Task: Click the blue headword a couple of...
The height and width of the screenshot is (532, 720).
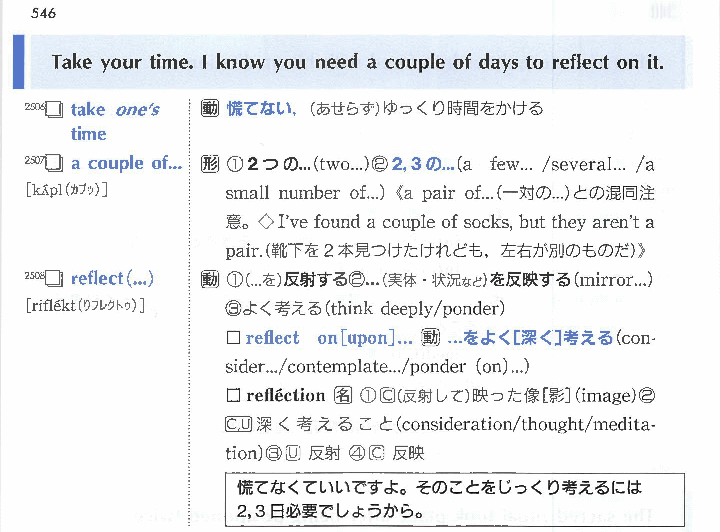Action: coord(126,163)
